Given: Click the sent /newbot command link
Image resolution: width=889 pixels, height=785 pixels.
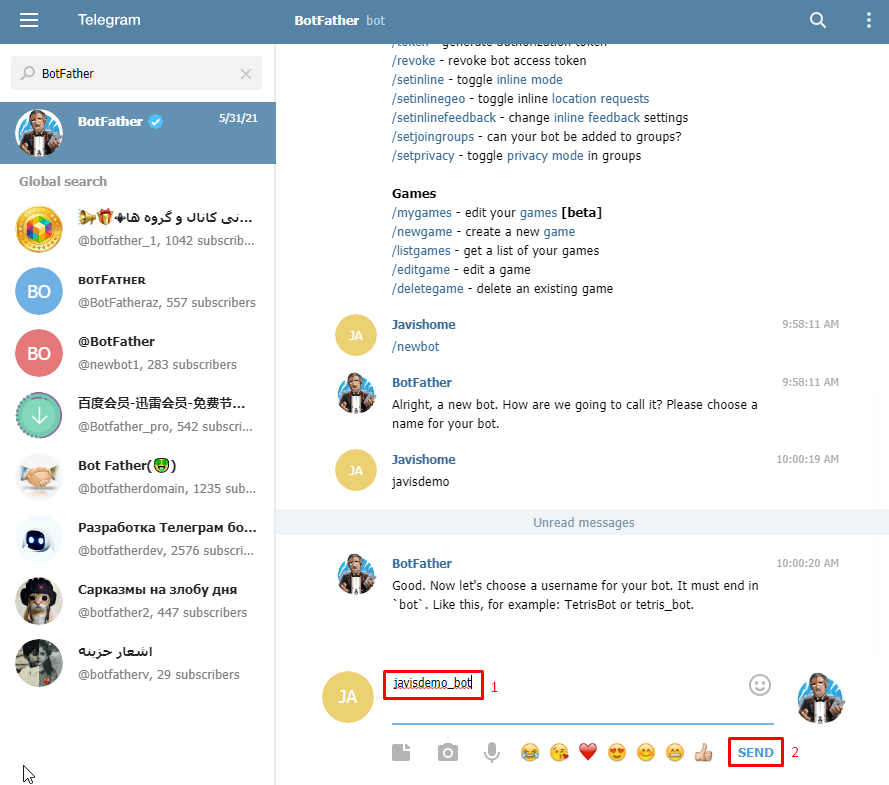Looking at the screenshot, I should [416, 347].
